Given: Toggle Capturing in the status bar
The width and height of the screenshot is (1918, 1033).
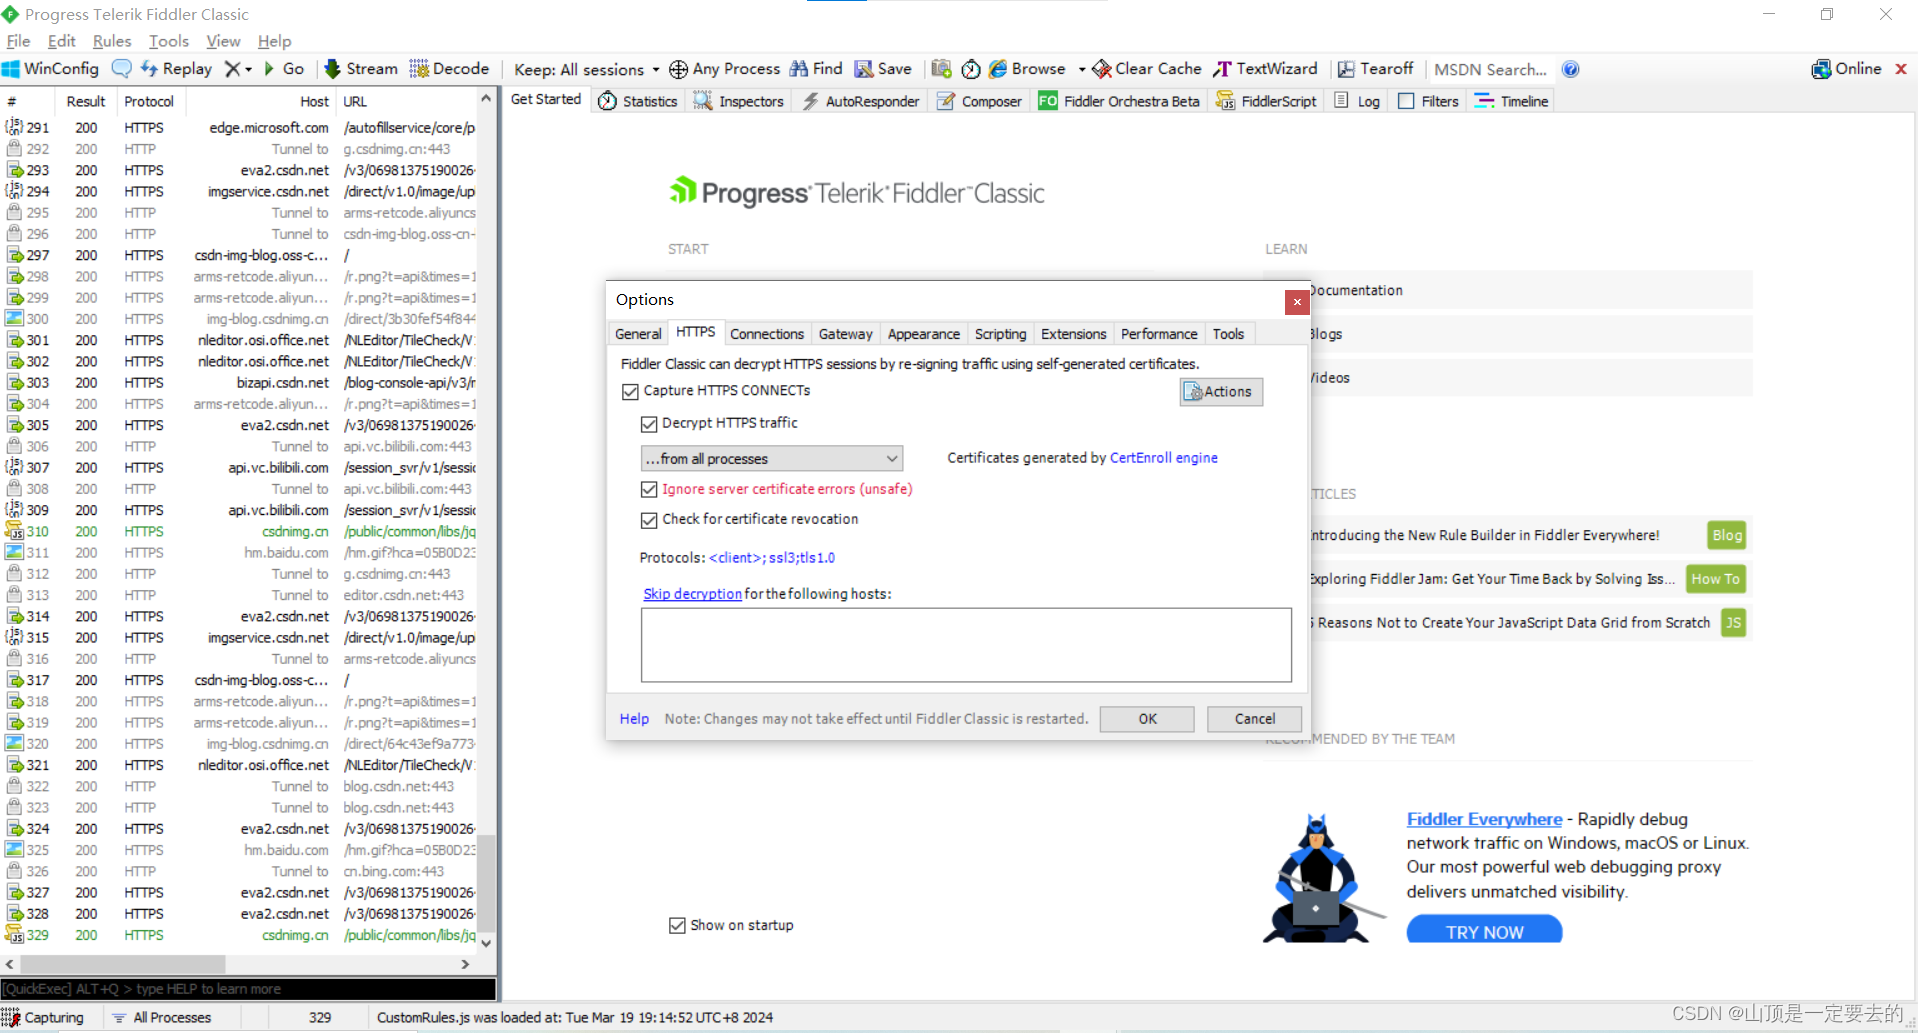Looking at the screenshot, I should 43,1017.
